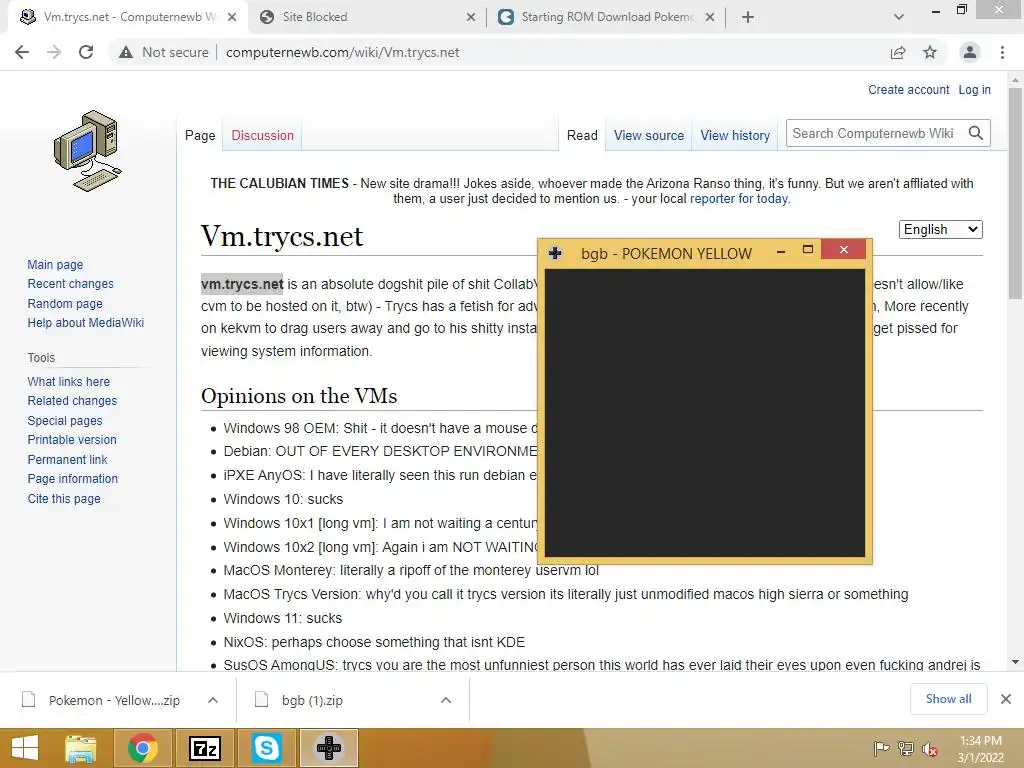The width and height of the screenshot is (1024, 768).
Task: Select the Read tab
Action: [x=582, y=135]
